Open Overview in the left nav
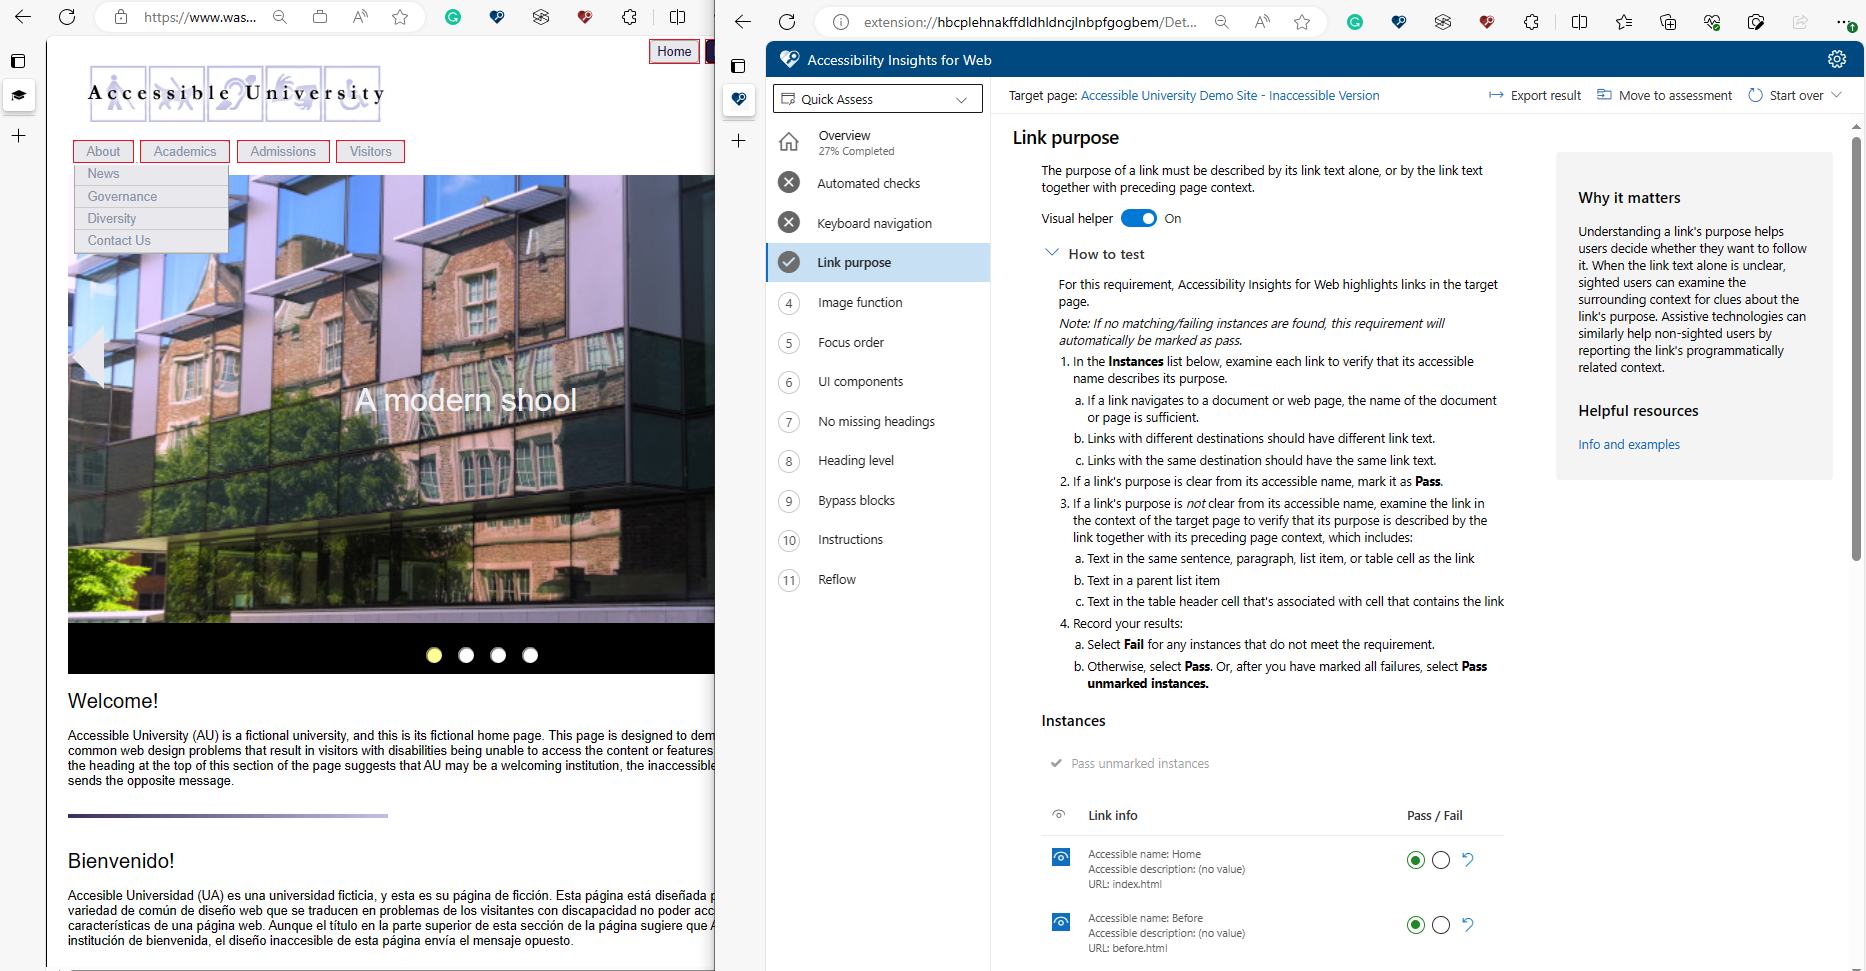 (x=878, y=142)
